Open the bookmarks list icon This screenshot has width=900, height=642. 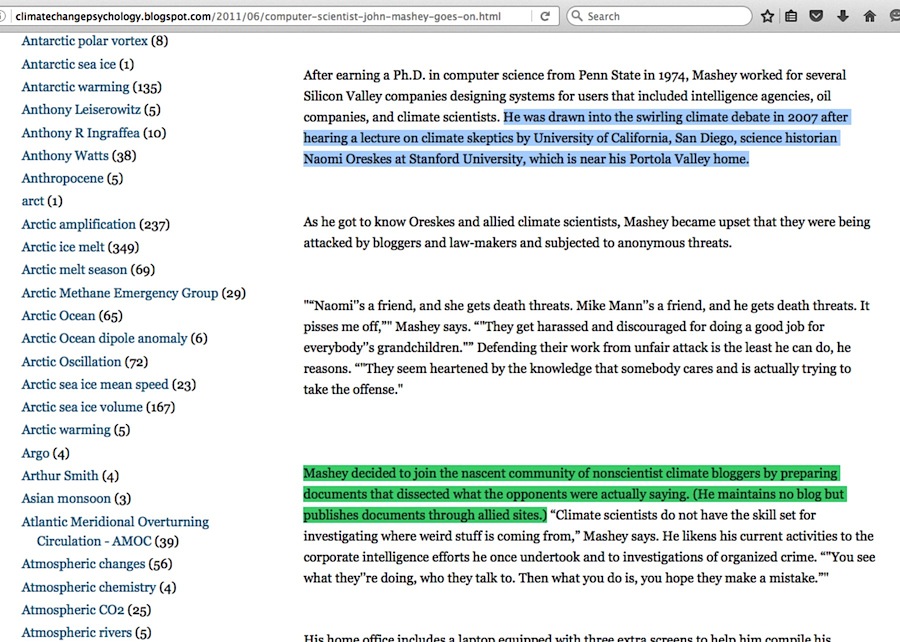click(x=792, y=17)
